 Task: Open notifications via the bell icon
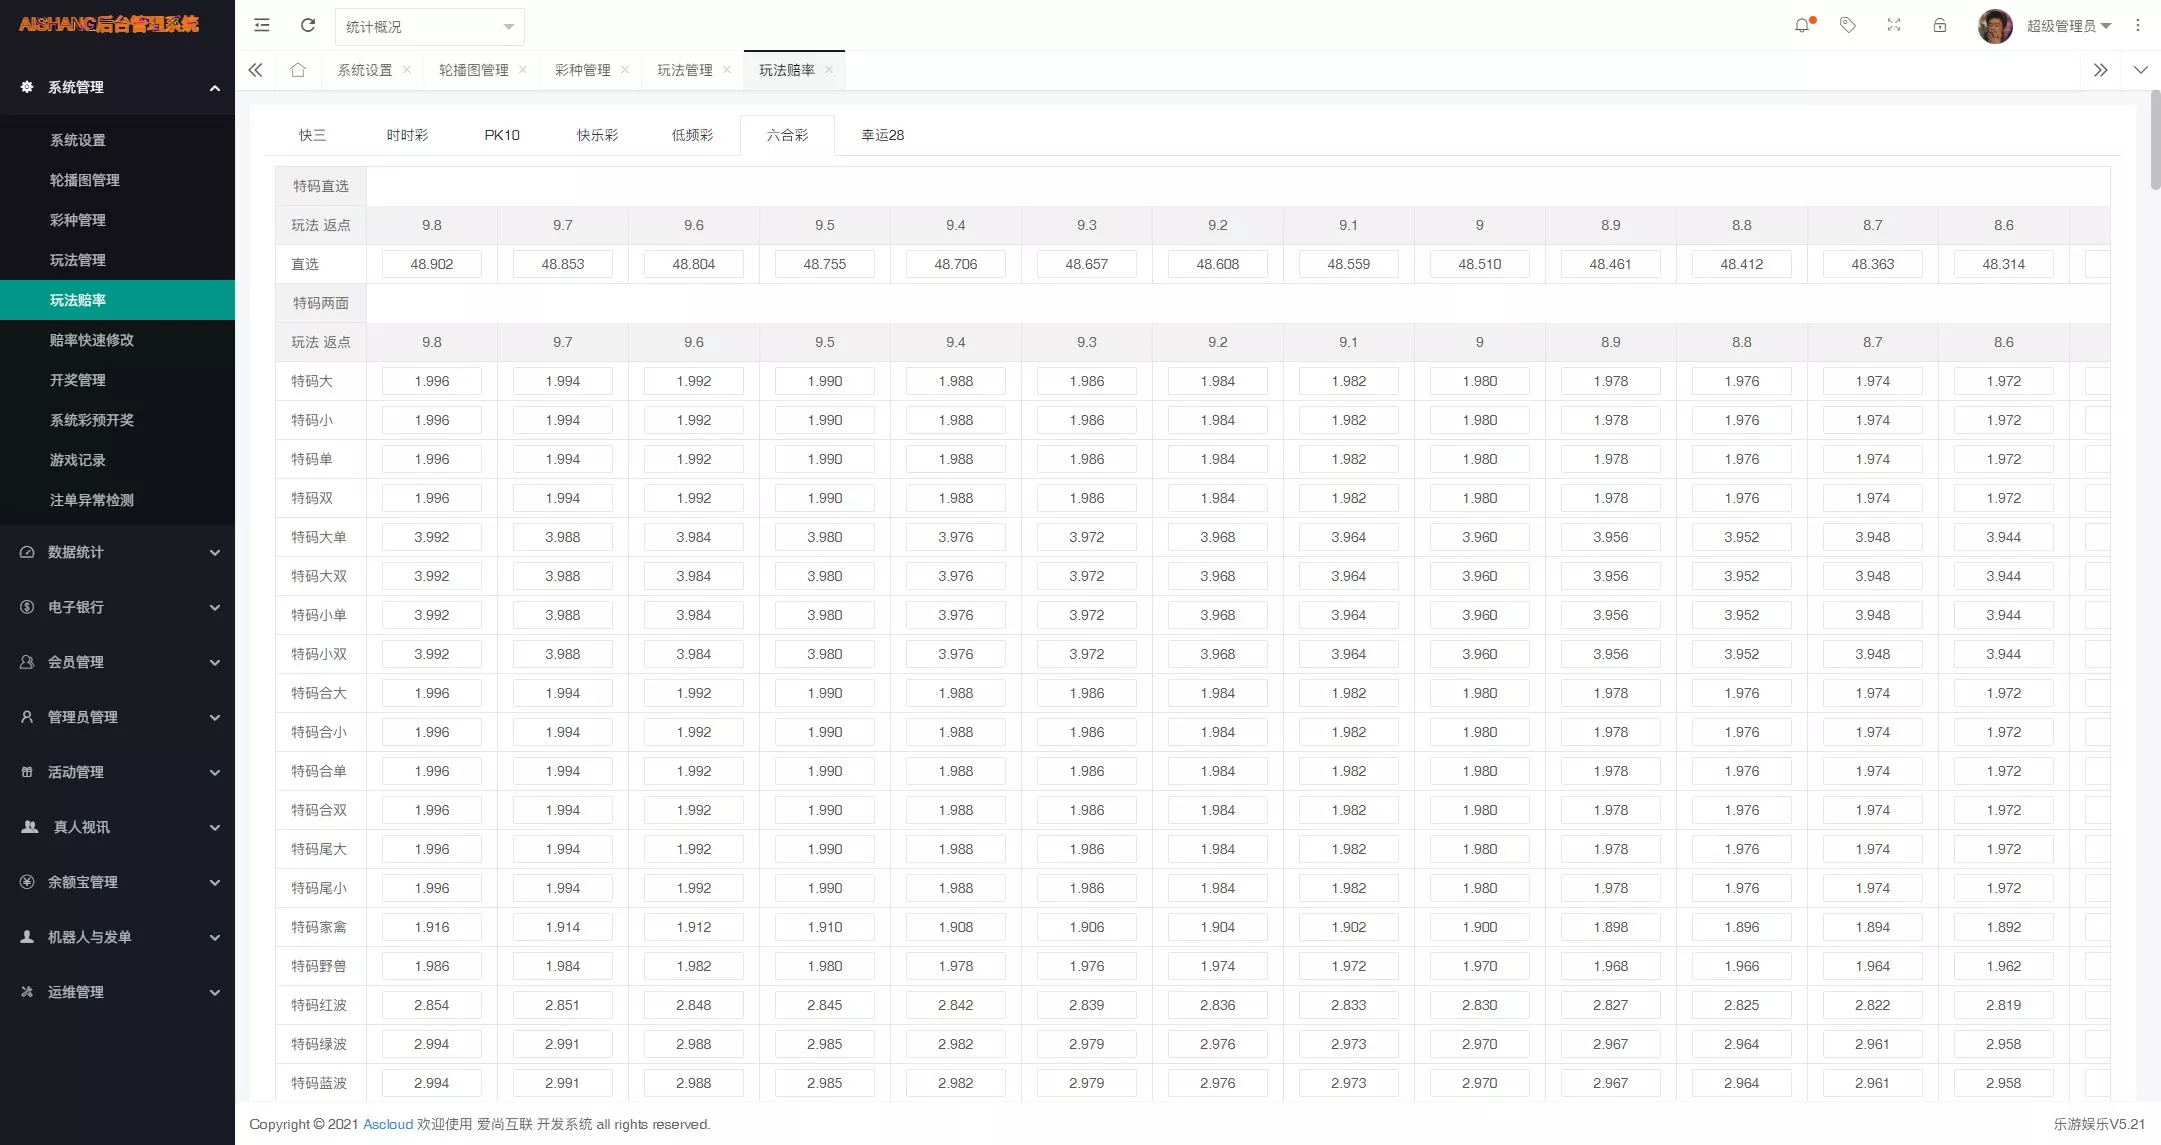1802,24
